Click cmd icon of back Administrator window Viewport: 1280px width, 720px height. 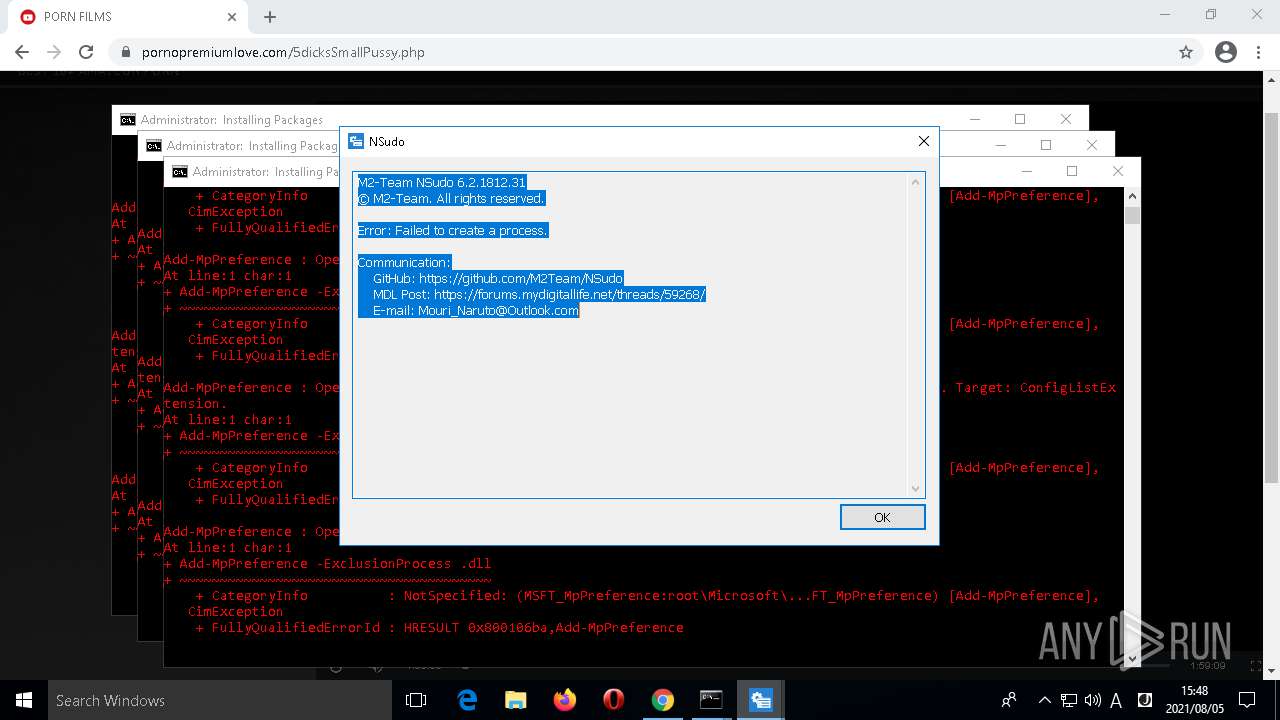click(x=128, y=119)
